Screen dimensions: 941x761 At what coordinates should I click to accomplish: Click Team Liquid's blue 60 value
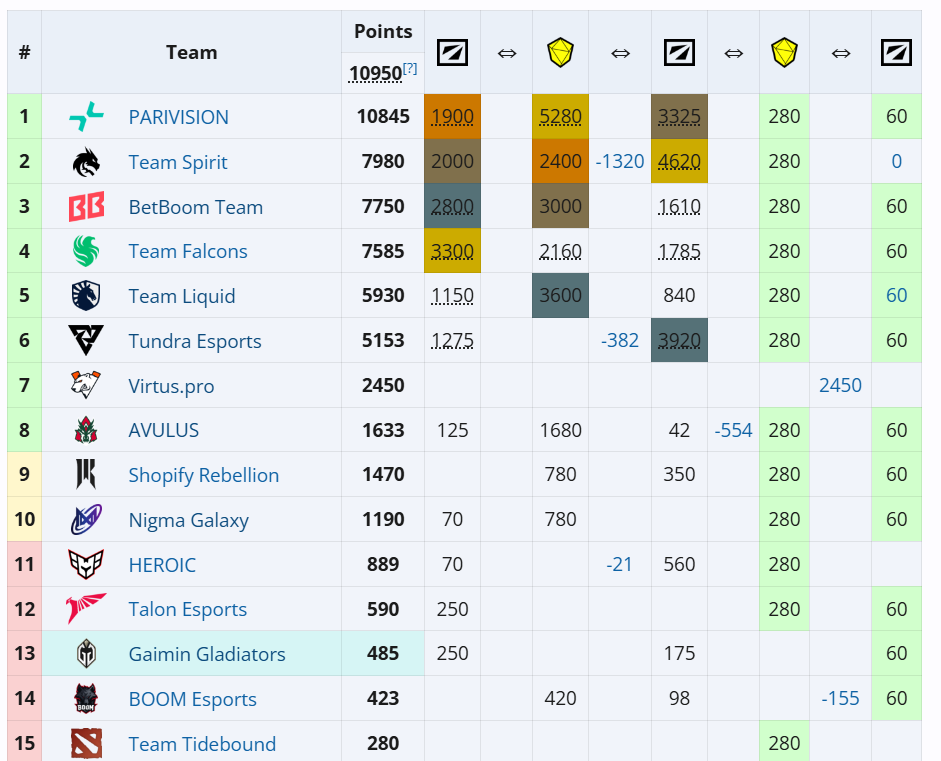[897, 295]
